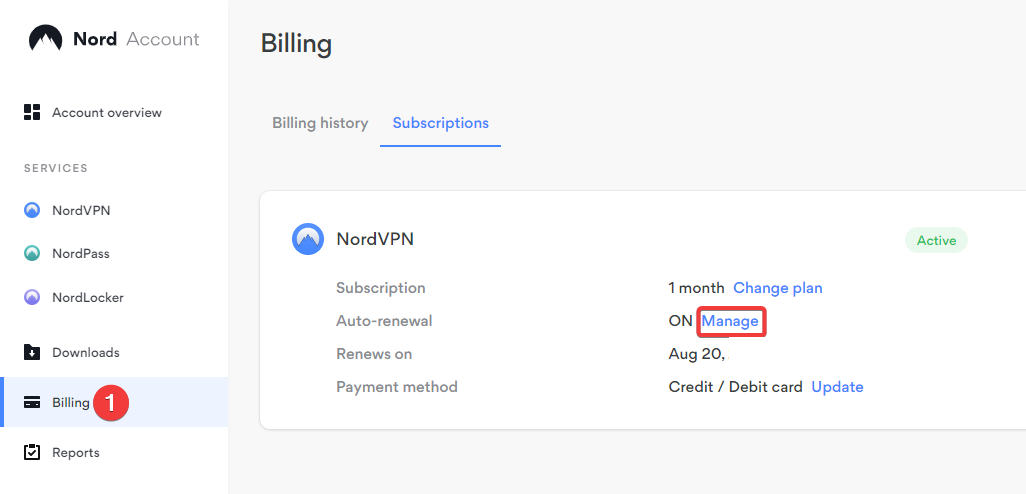Click the Account overview dashboard icon

(x=32, y=112)
